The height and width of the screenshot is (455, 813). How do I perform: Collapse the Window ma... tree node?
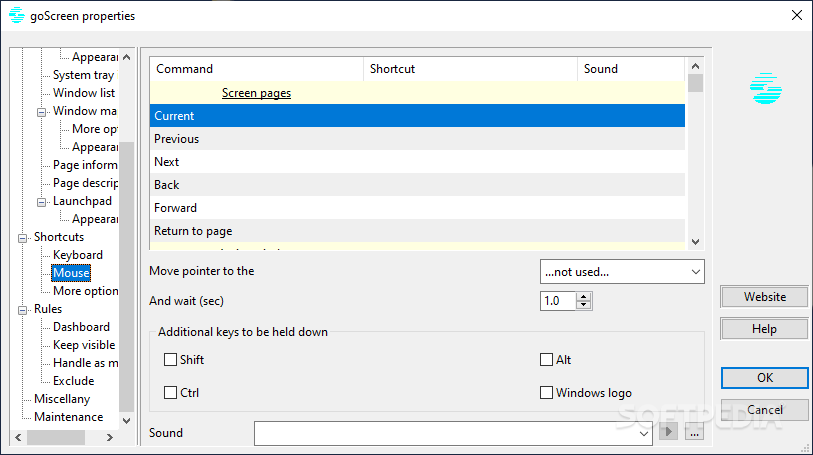point(41,112)
